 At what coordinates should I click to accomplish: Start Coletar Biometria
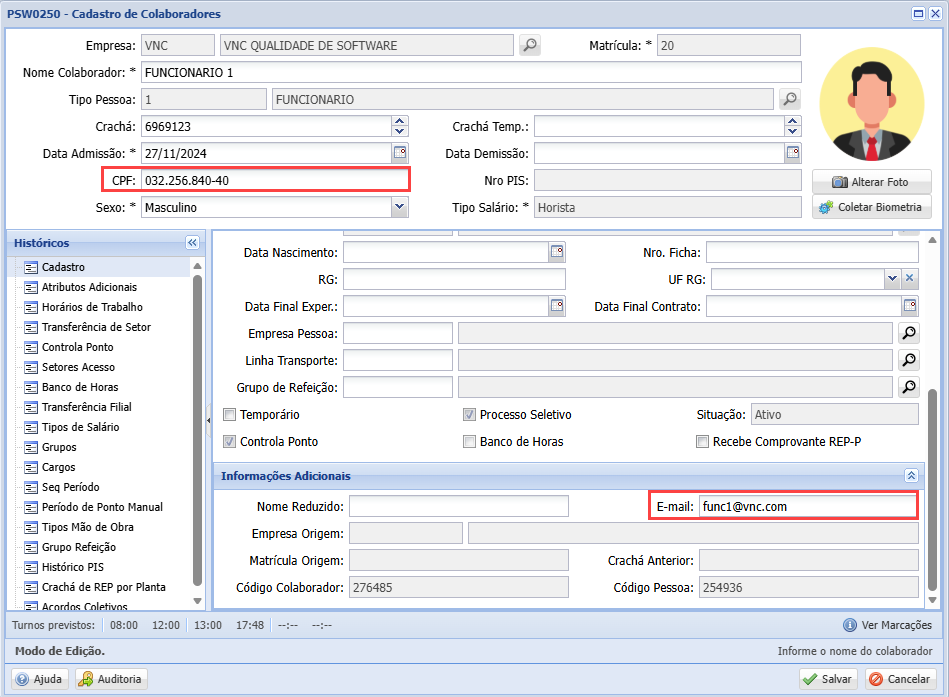(872, 207)
